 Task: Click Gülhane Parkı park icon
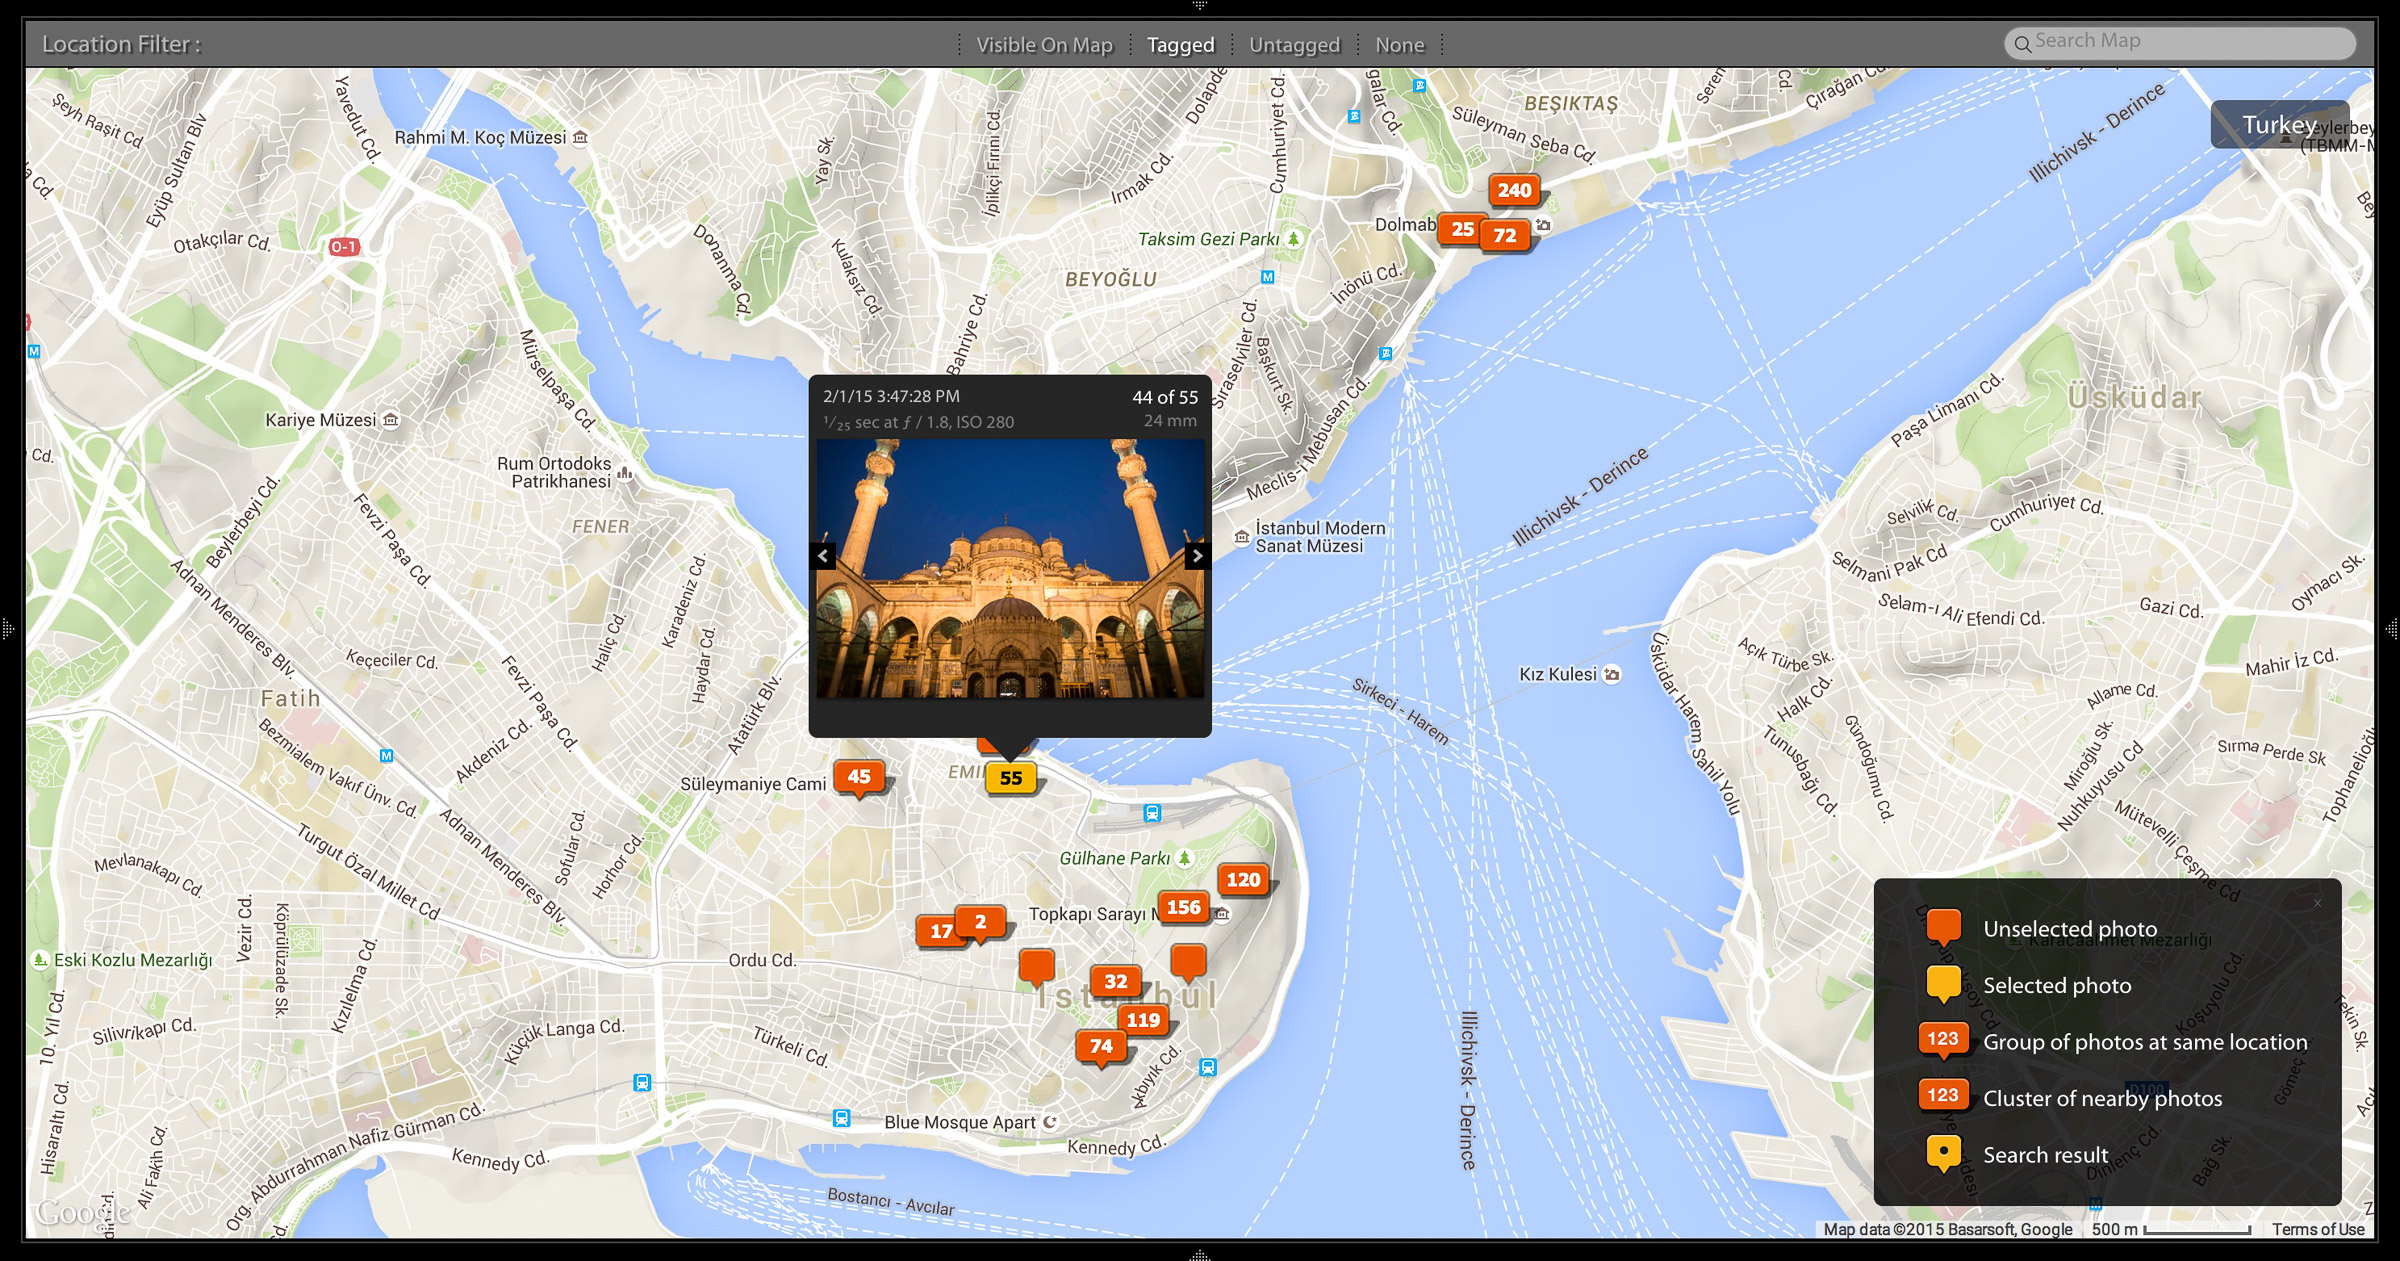click(1185, 858)
